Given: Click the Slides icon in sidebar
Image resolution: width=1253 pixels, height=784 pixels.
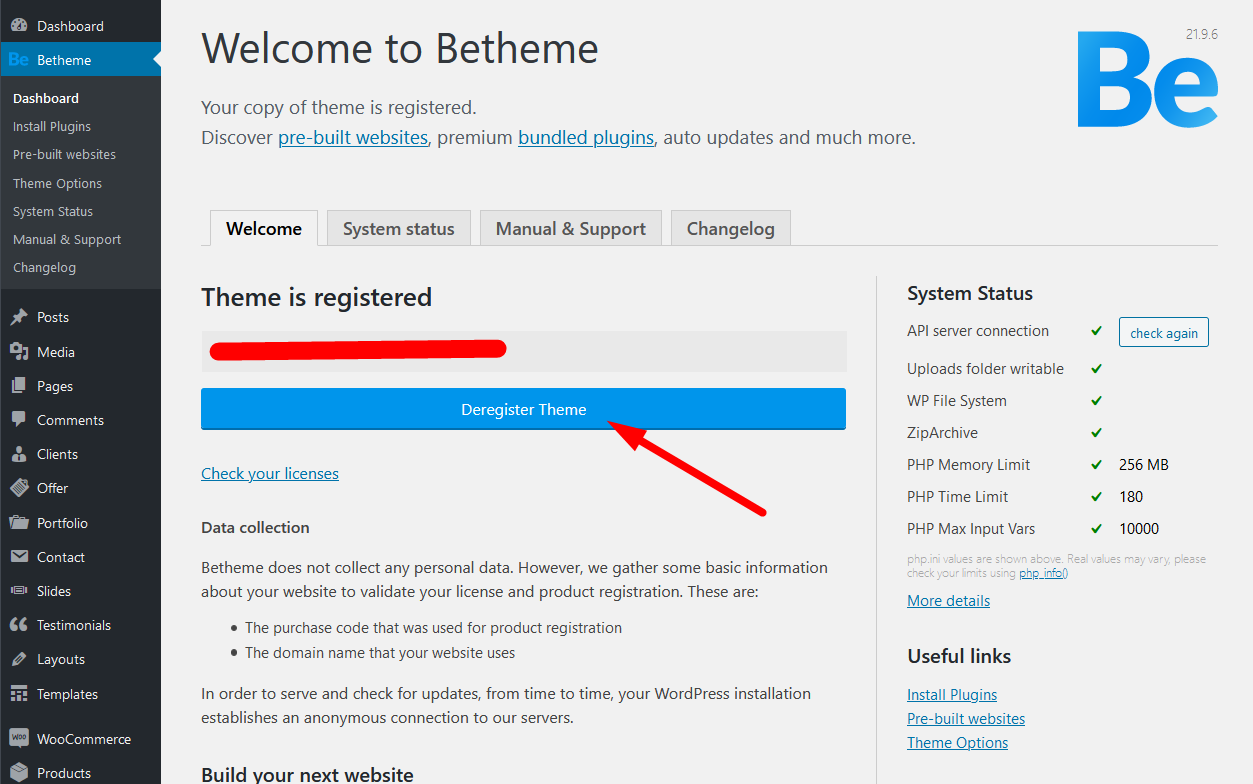Looking at the screenshot, I should (18, 591).
